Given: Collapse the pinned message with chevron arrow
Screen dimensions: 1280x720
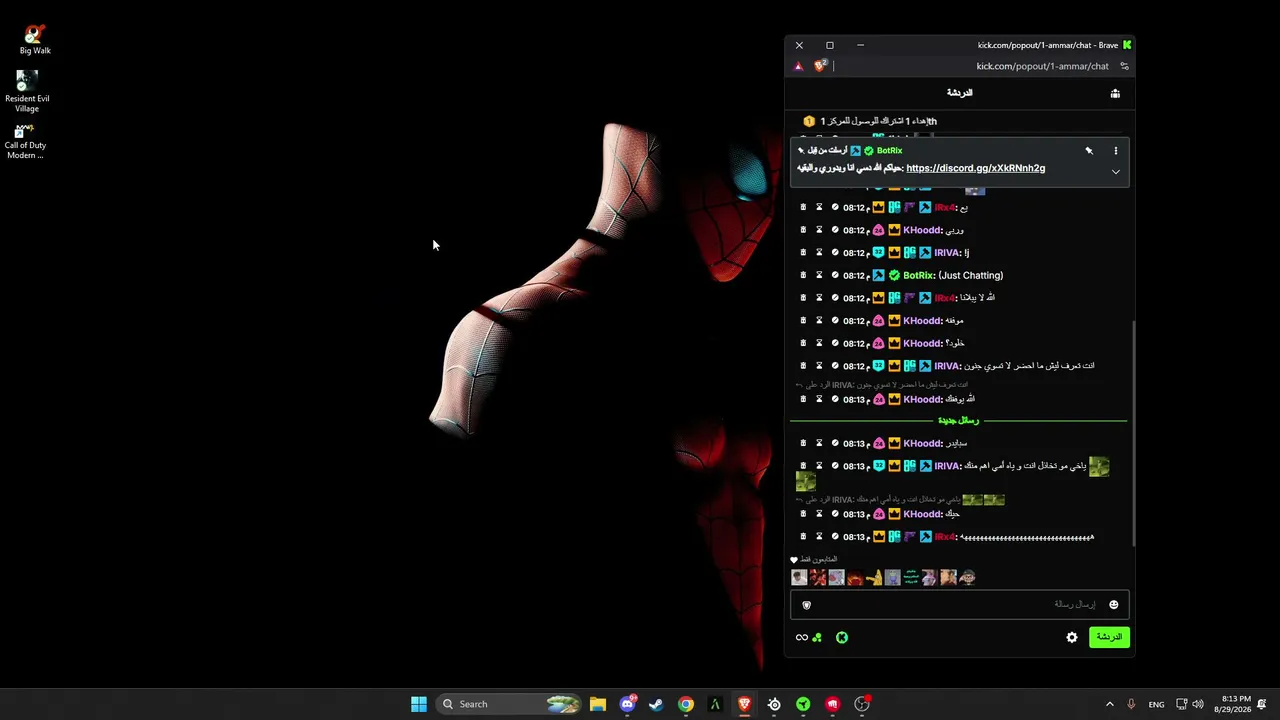Looking at the screenshot, I should 1116,172.
